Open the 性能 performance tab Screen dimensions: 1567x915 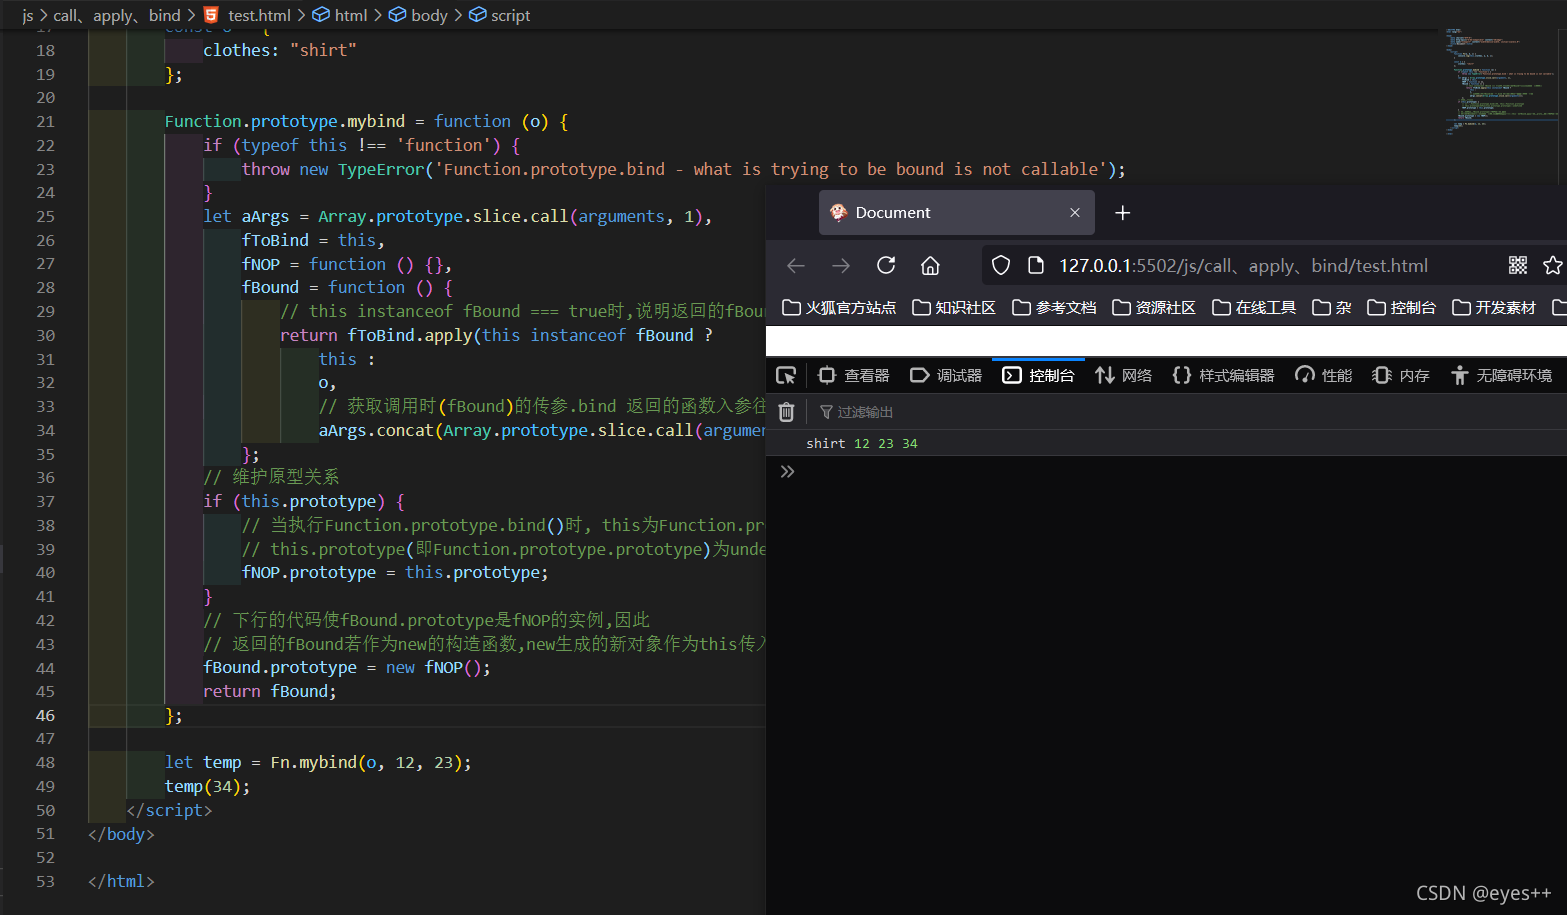[x=1323, y=375]
